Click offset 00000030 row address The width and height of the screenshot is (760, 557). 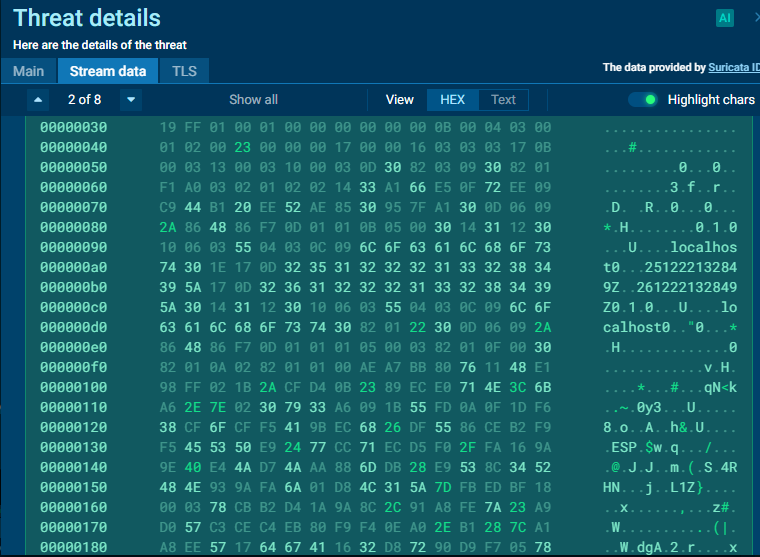coord(73,127)
